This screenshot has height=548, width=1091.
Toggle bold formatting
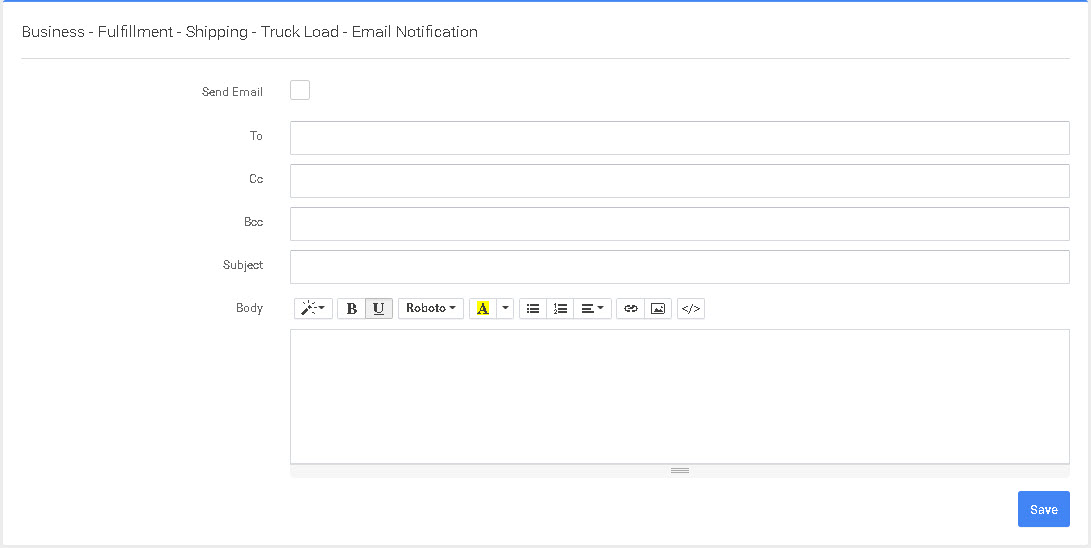pos(351,309)
